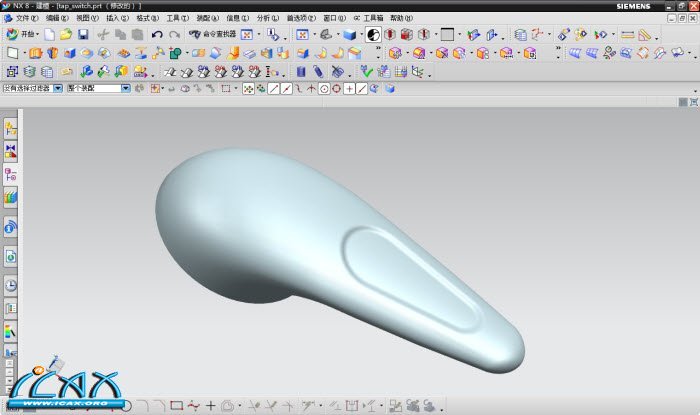Click the new document icon
The height and width of the screenshot is (415, 700).
tap(50, 34)
